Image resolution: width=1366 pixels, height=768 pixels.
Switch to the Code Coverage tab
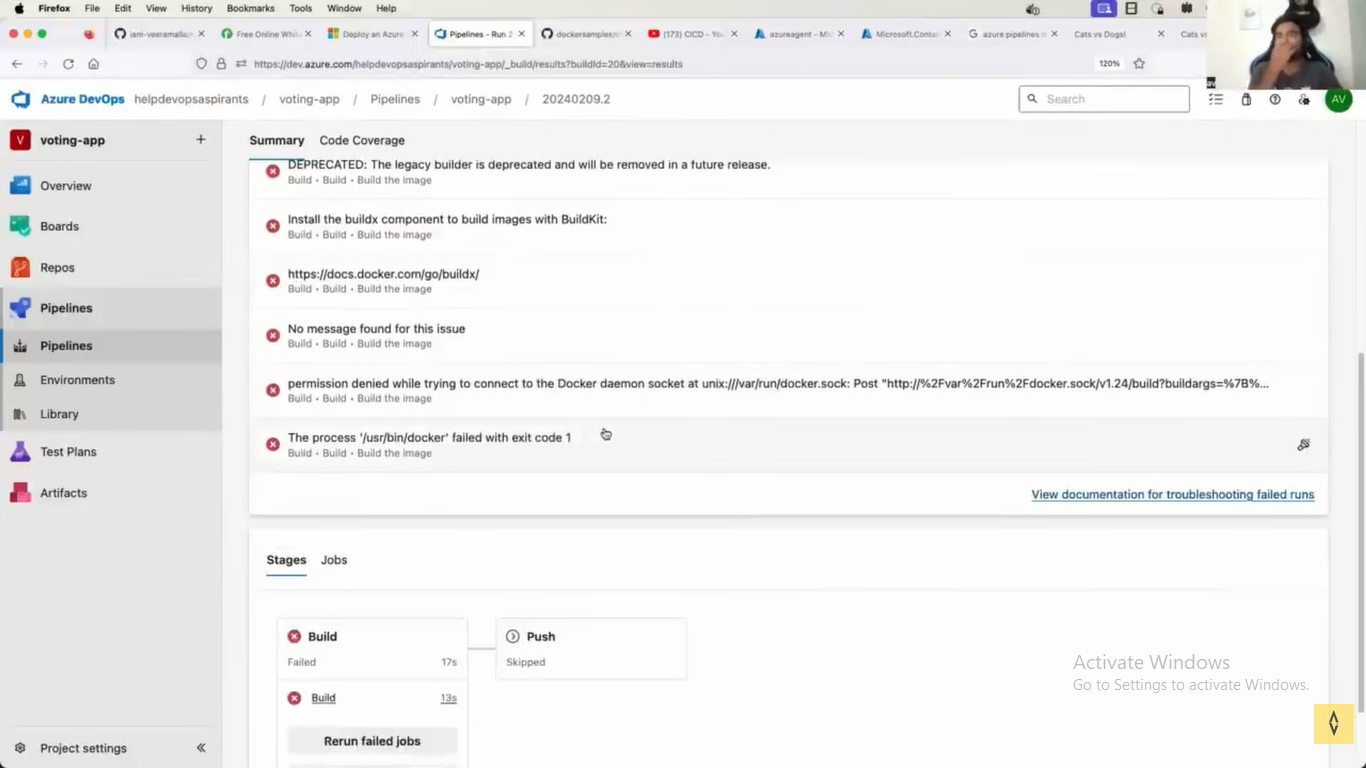click(x=362, y=140)
